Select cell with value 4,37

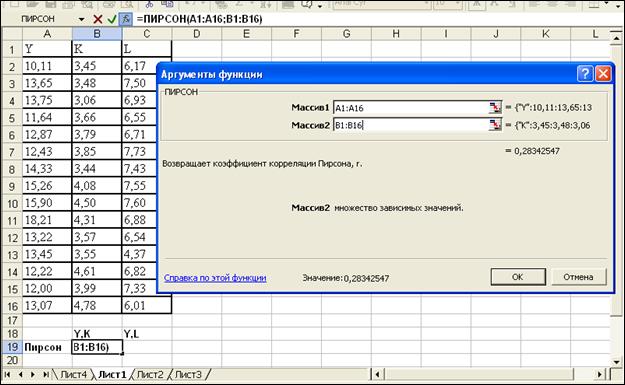click(140, 254)
